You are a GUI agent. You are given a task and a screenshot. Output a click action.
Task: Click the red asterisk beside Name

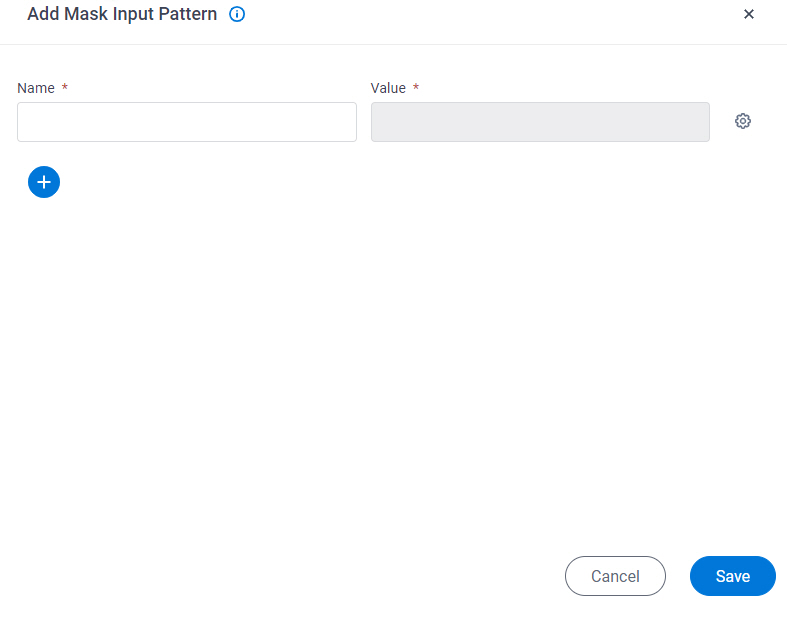(65, 88)
